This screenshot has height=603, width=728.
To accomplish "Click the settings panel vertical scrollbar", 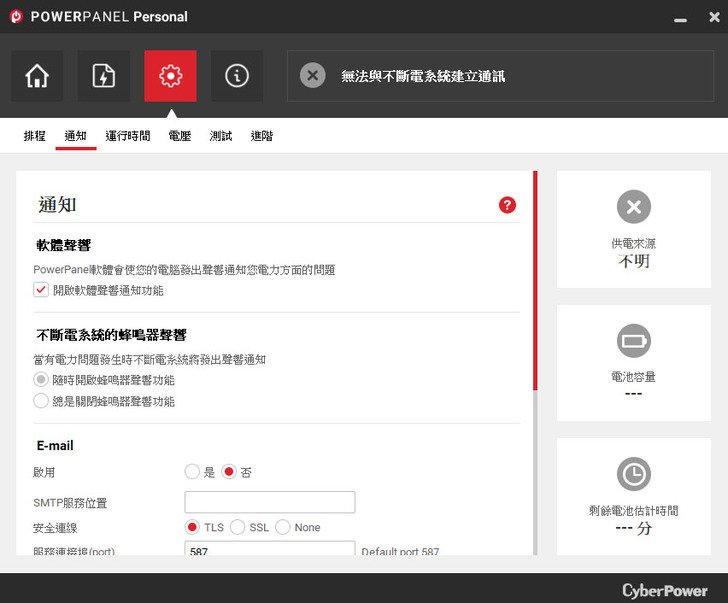I will pyautogui.click(x=535, y=281).
